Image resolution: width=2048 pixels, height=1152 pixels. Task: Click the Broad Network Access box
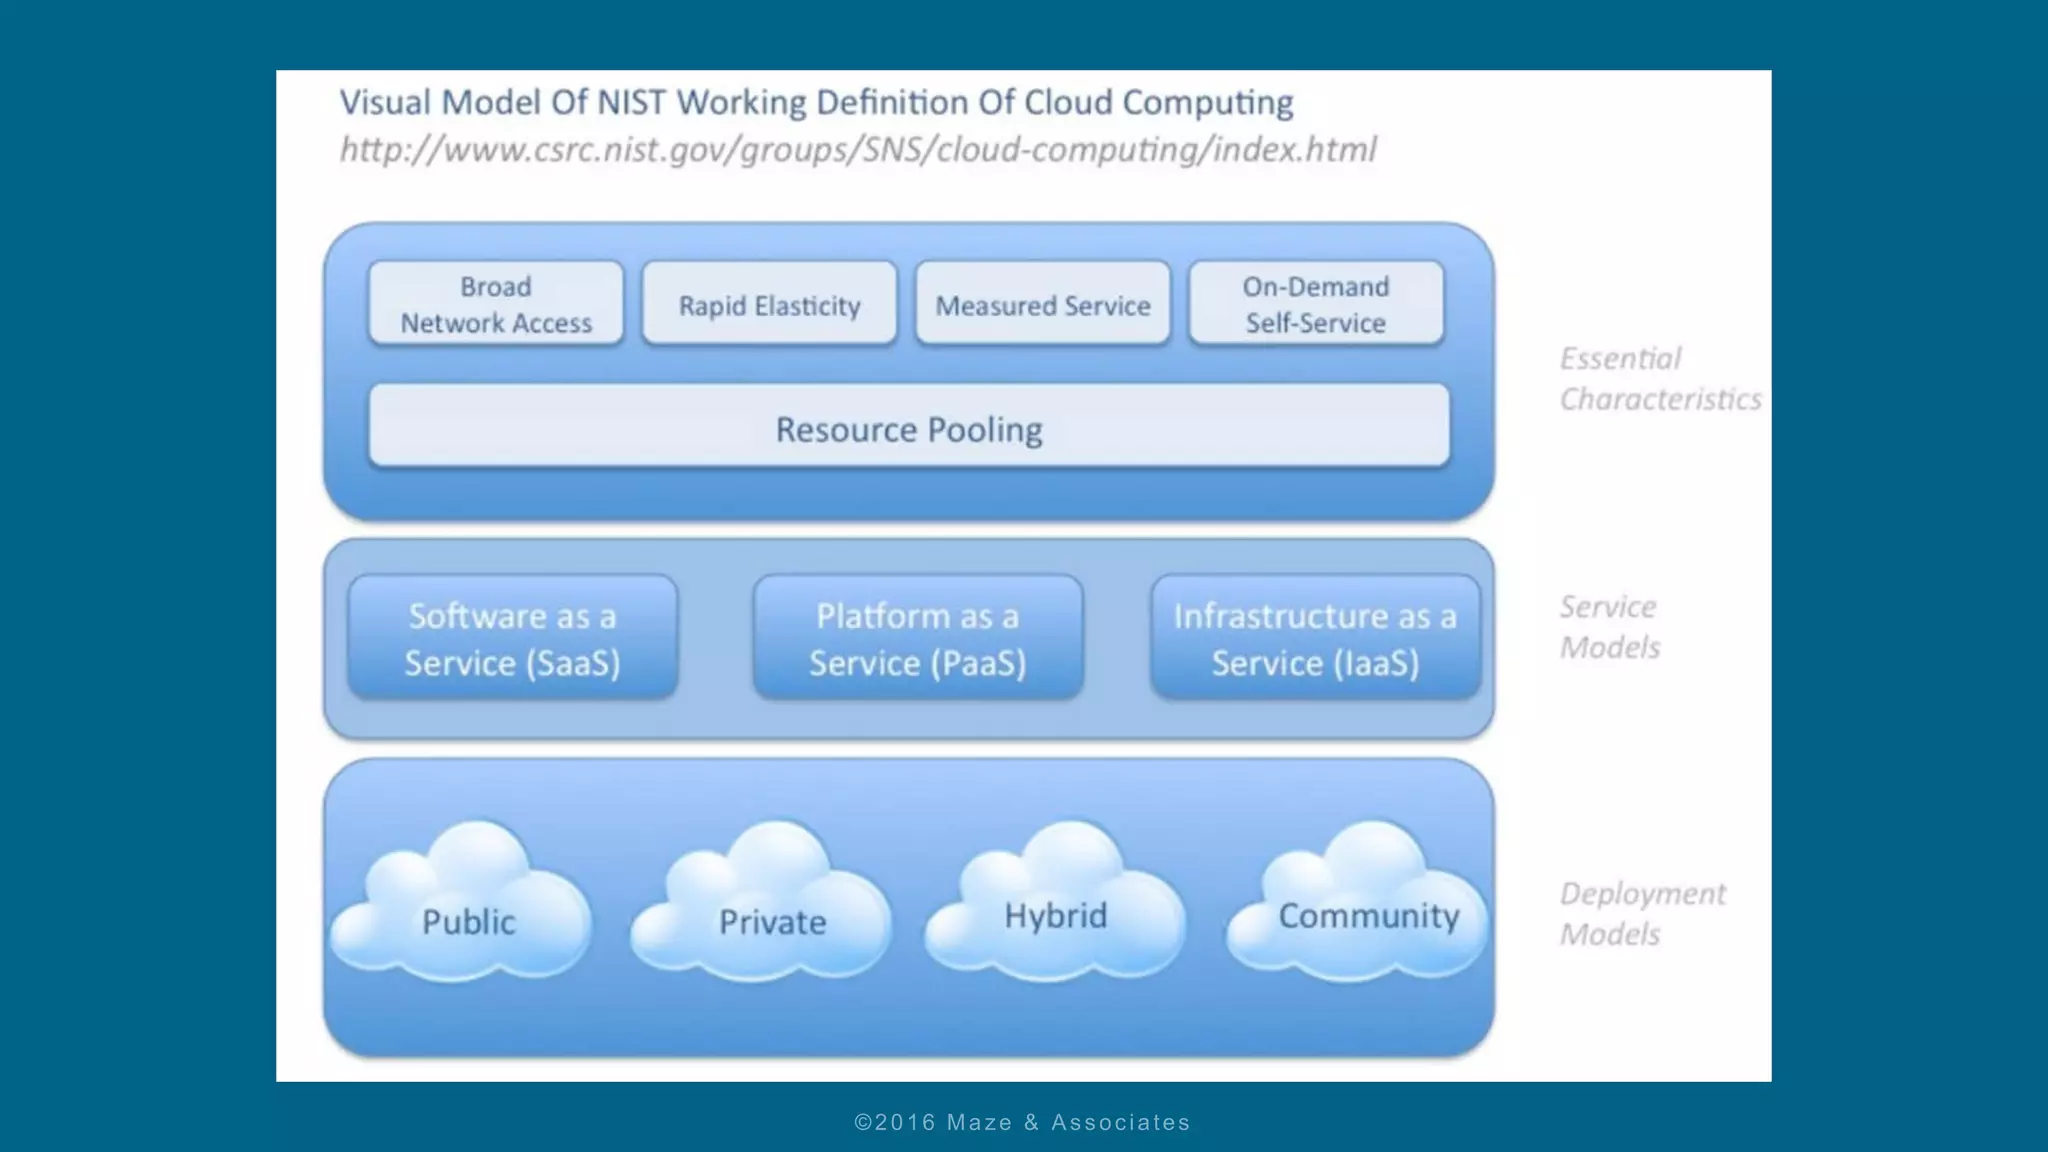click(496, 304)
